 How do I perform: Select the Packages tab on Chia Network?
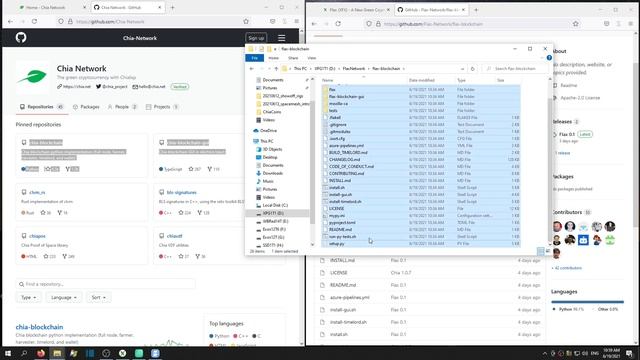[86, 107]
